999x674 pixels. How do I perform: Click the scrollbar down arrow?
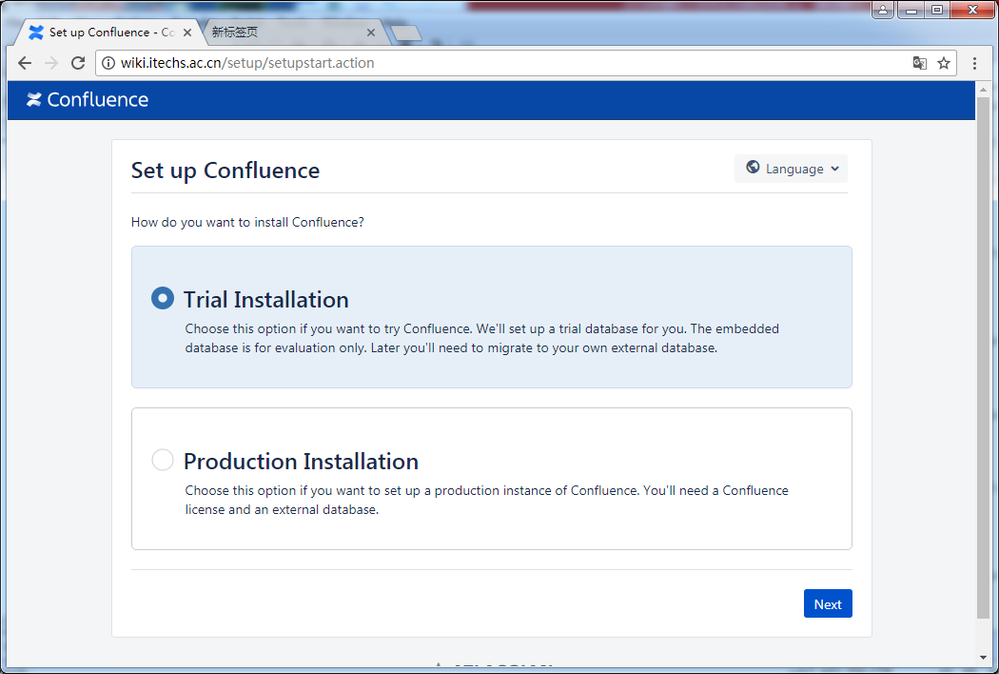[x=983, y=657]
